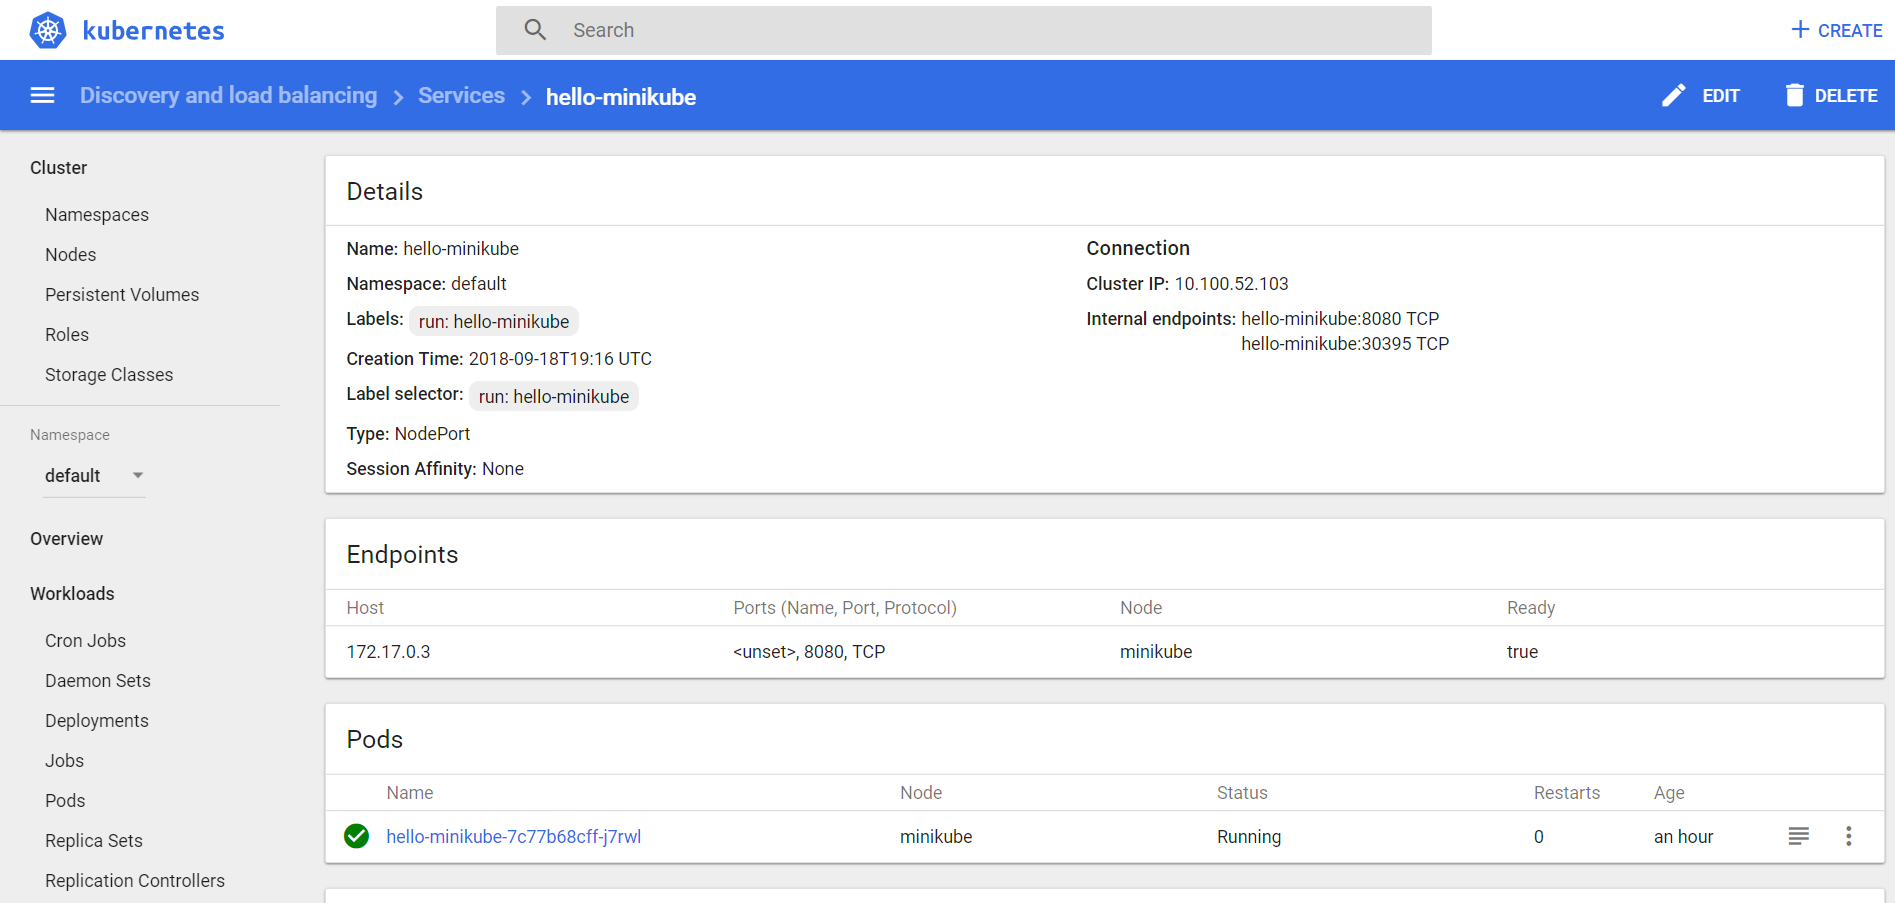Click the search magnifier icon
The image size is (1895, 903).
[535, 30]
